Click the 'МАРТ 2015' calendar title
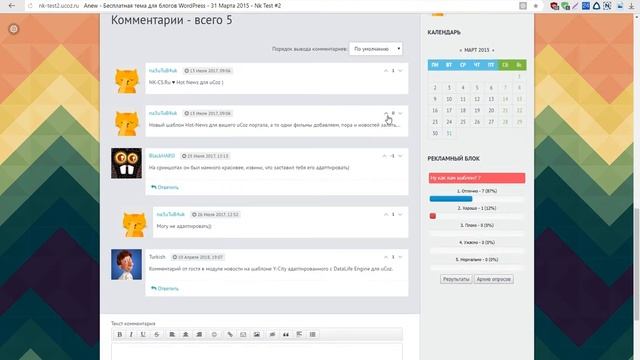 click(x=477, y=50)
